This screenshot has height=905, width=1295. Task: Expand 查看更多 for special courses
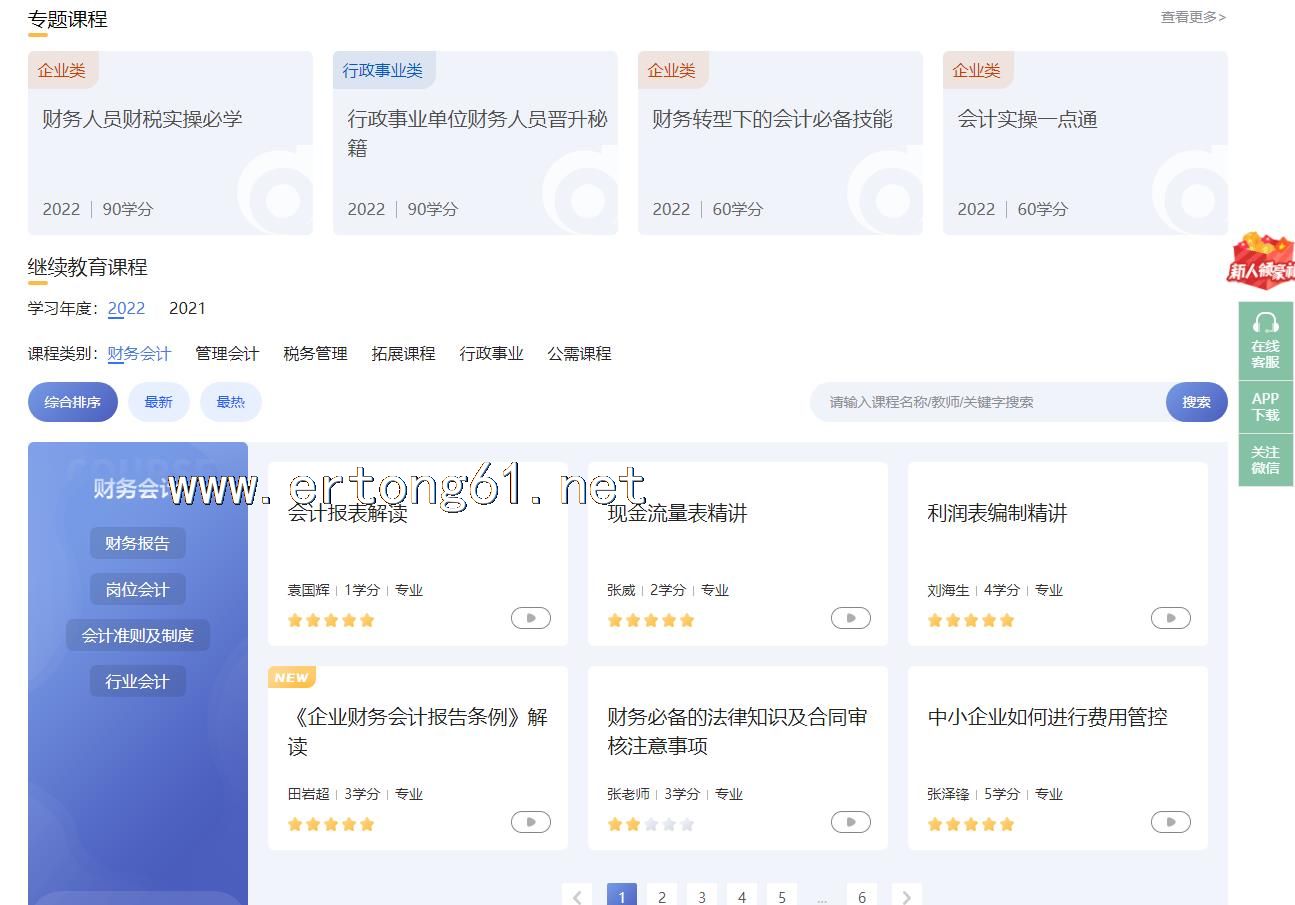pyautogui.click(x=1192, y=17)
